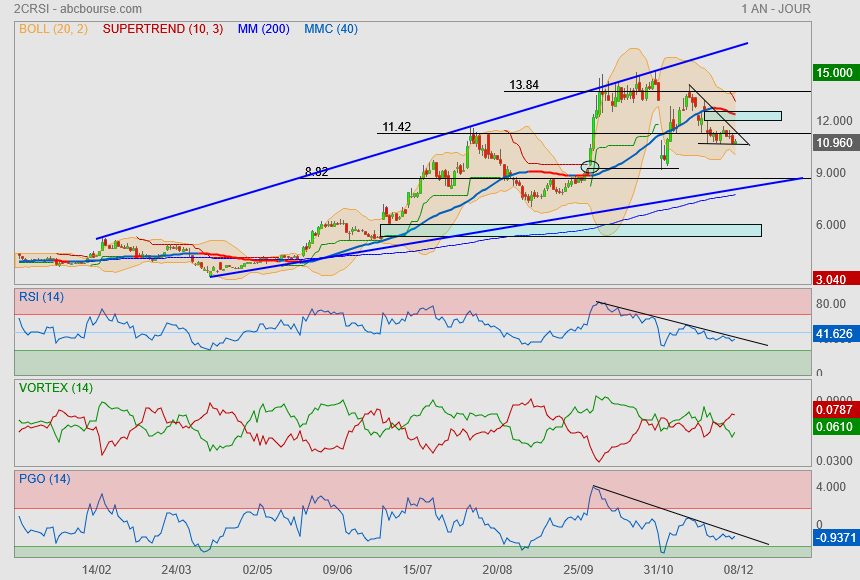Viewport: 860px width, 580px height.
Task: Select the 11.42 horizontal level label
Action: (x=396, y=127)
